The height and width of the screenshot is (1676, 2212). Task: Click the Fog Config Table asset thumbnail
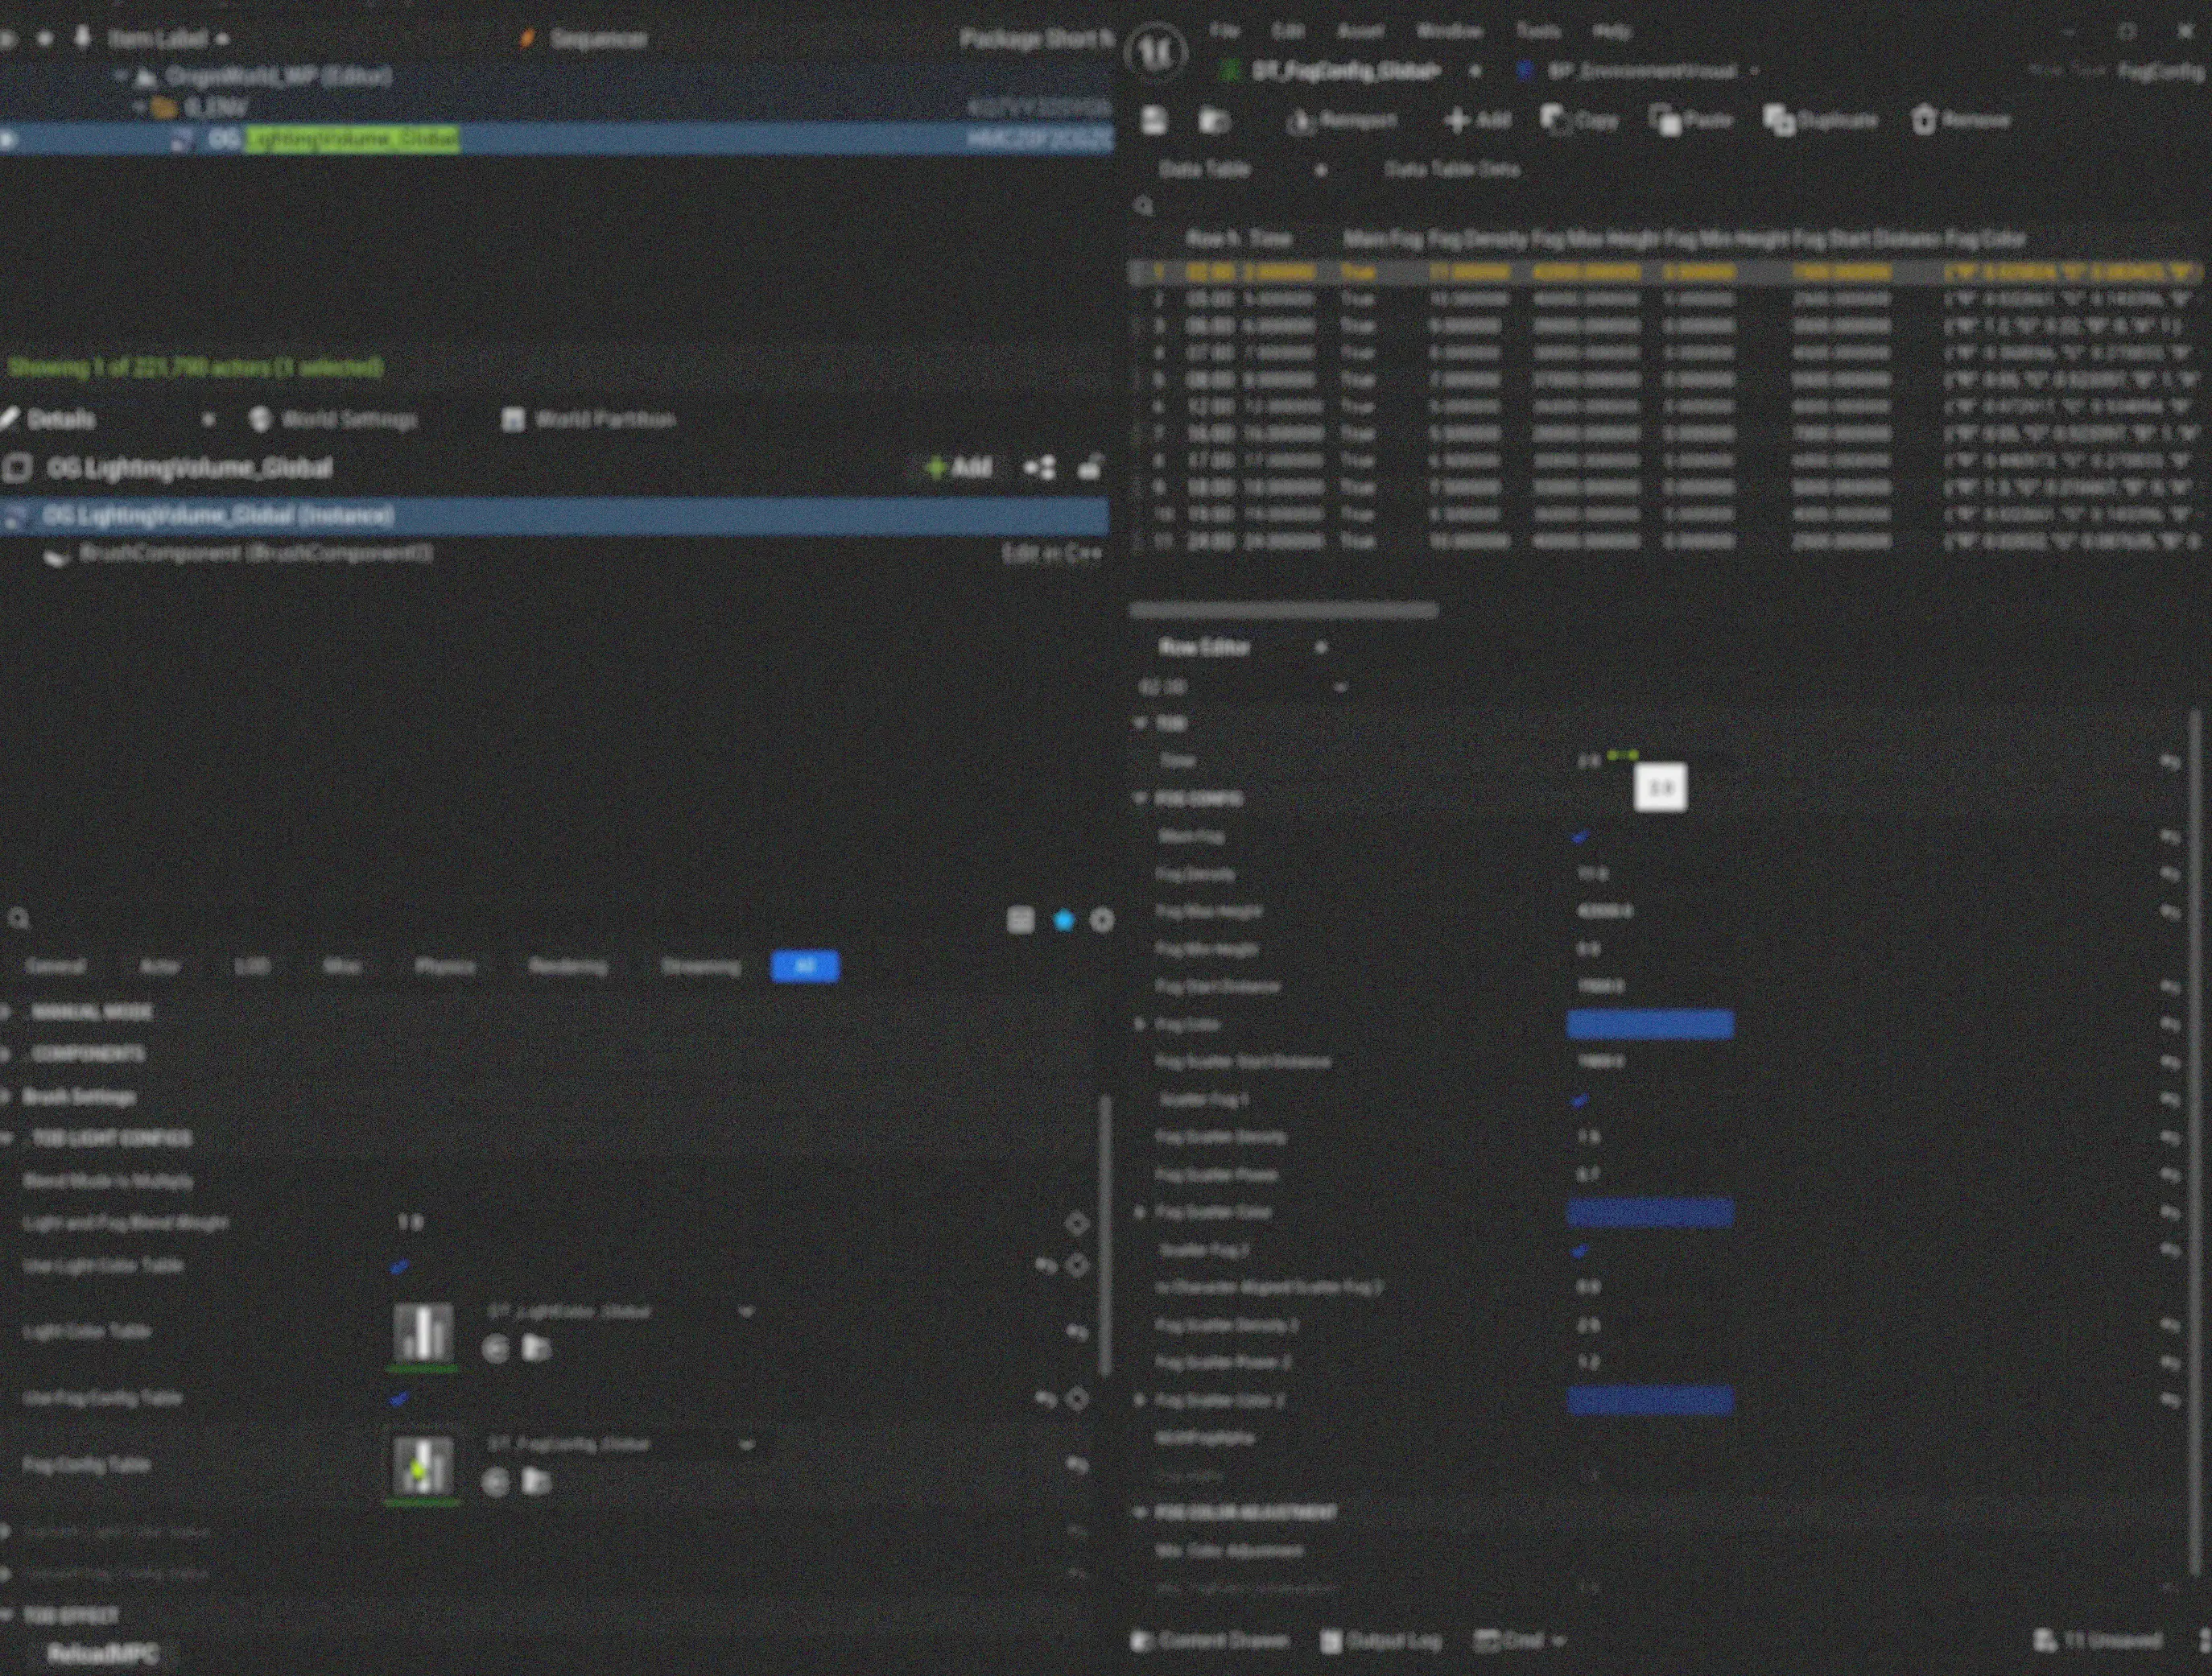click(x=423, y=1467)
